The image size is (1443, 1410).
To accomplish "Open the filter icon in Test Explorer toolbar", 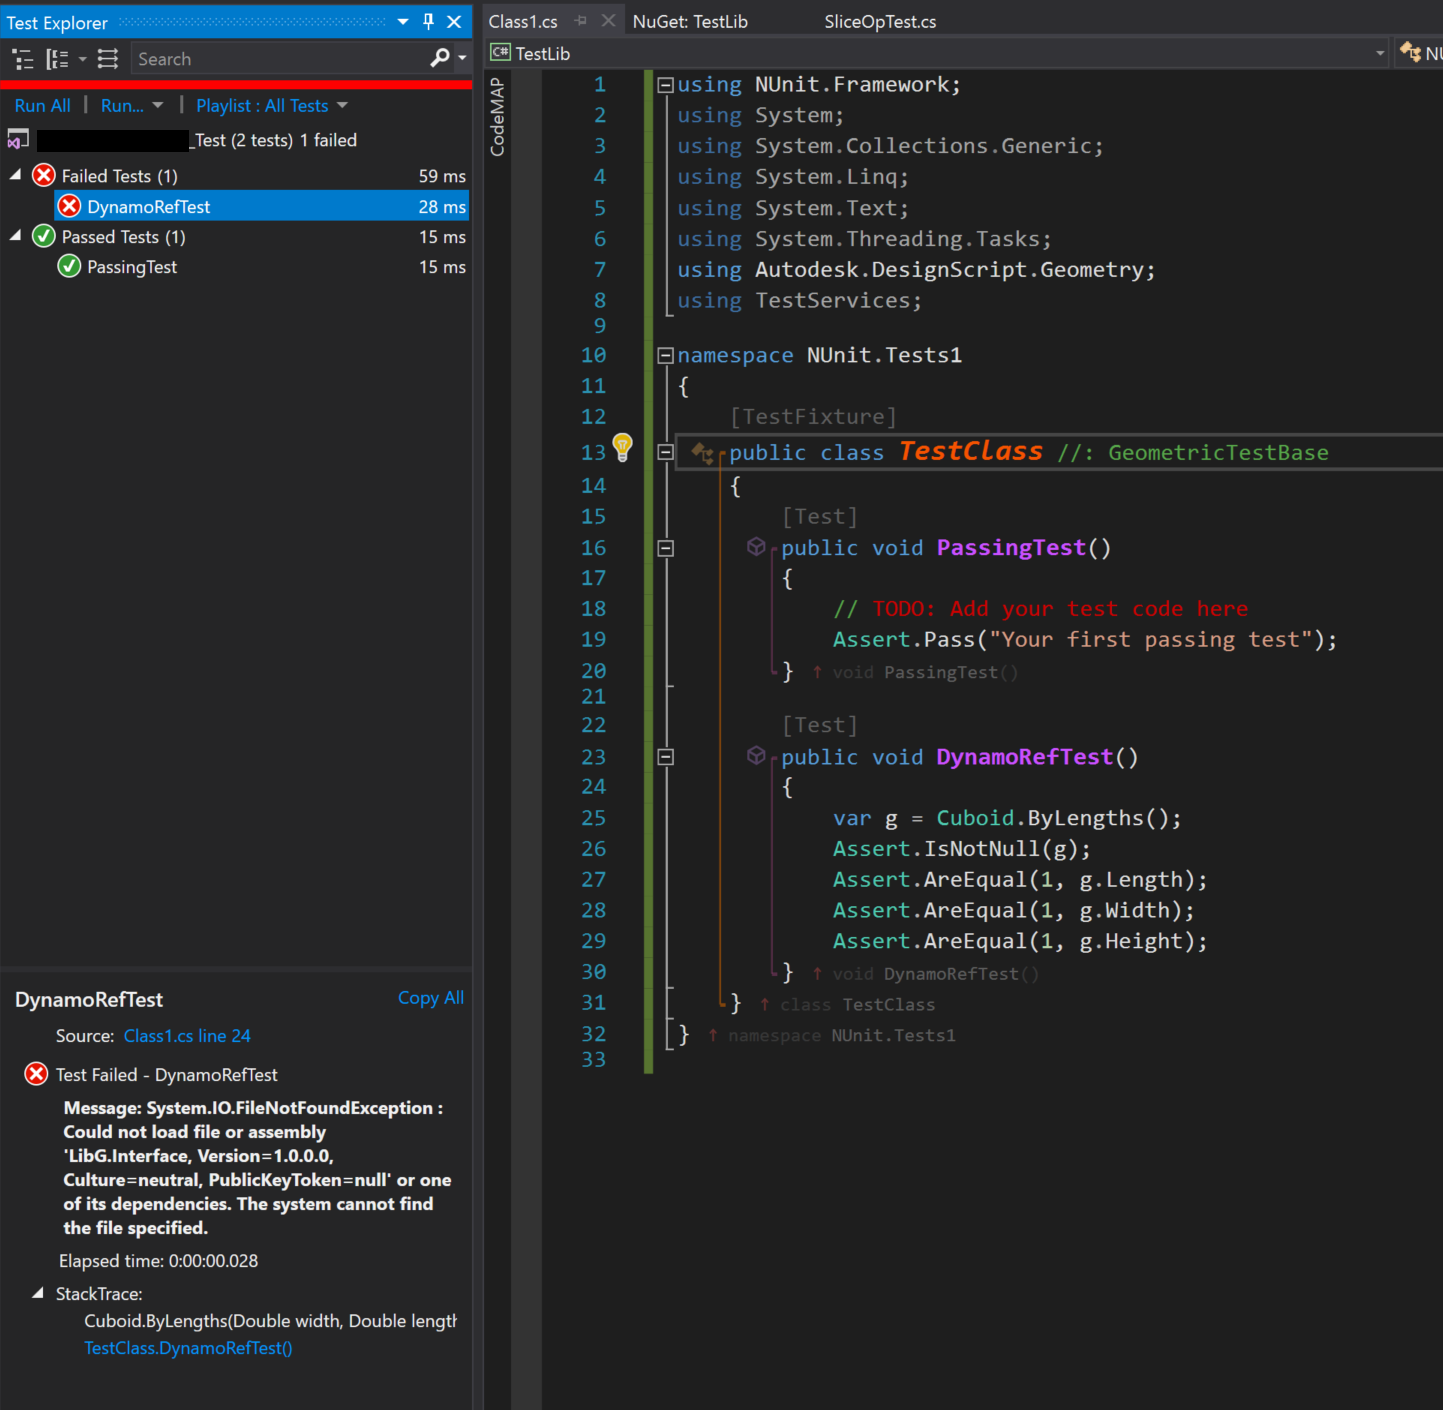I will click(107, 59).
